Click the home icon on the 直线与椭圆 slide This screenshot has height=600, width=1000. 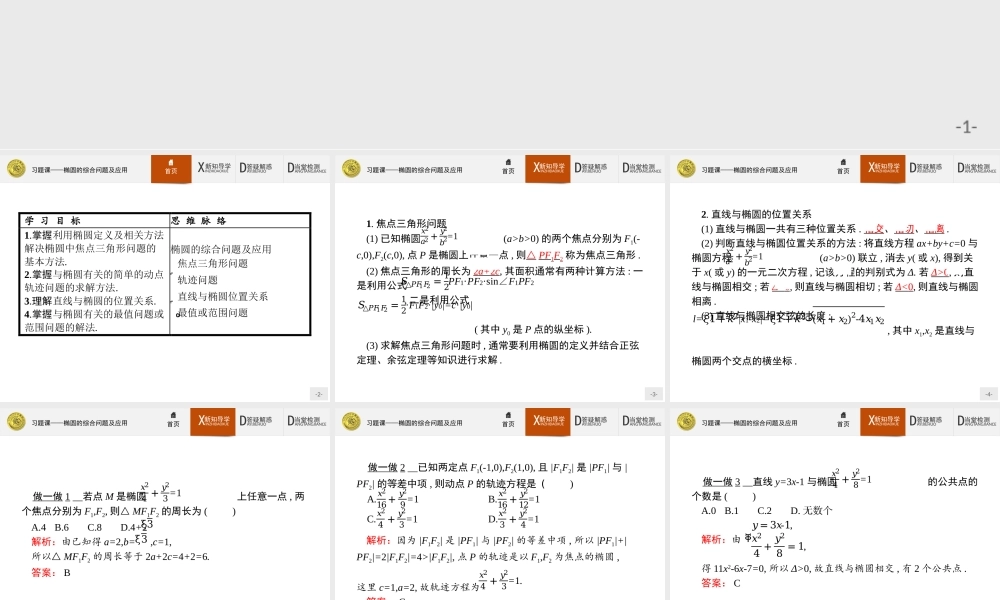[843, 168]
